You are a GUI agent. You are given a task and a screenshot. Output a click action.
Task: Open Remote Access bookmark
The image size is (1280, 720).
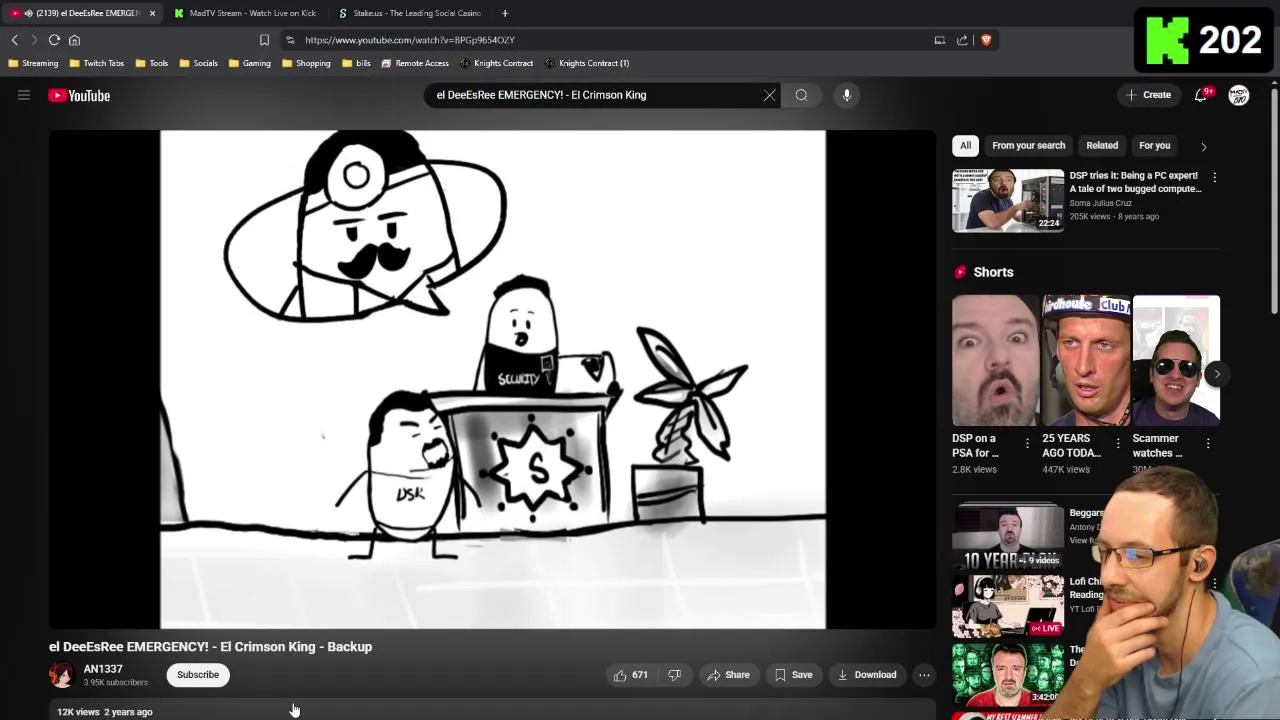[x=415, y=63]
